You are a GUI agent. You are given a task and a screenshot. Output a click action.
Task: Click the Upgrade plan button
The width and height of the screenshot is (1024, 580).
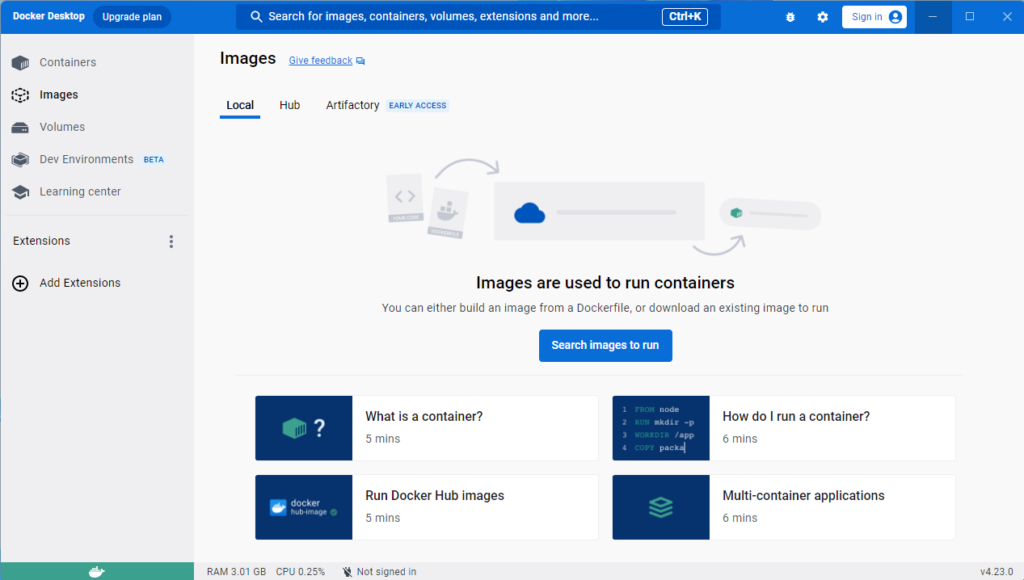[132, 17]
